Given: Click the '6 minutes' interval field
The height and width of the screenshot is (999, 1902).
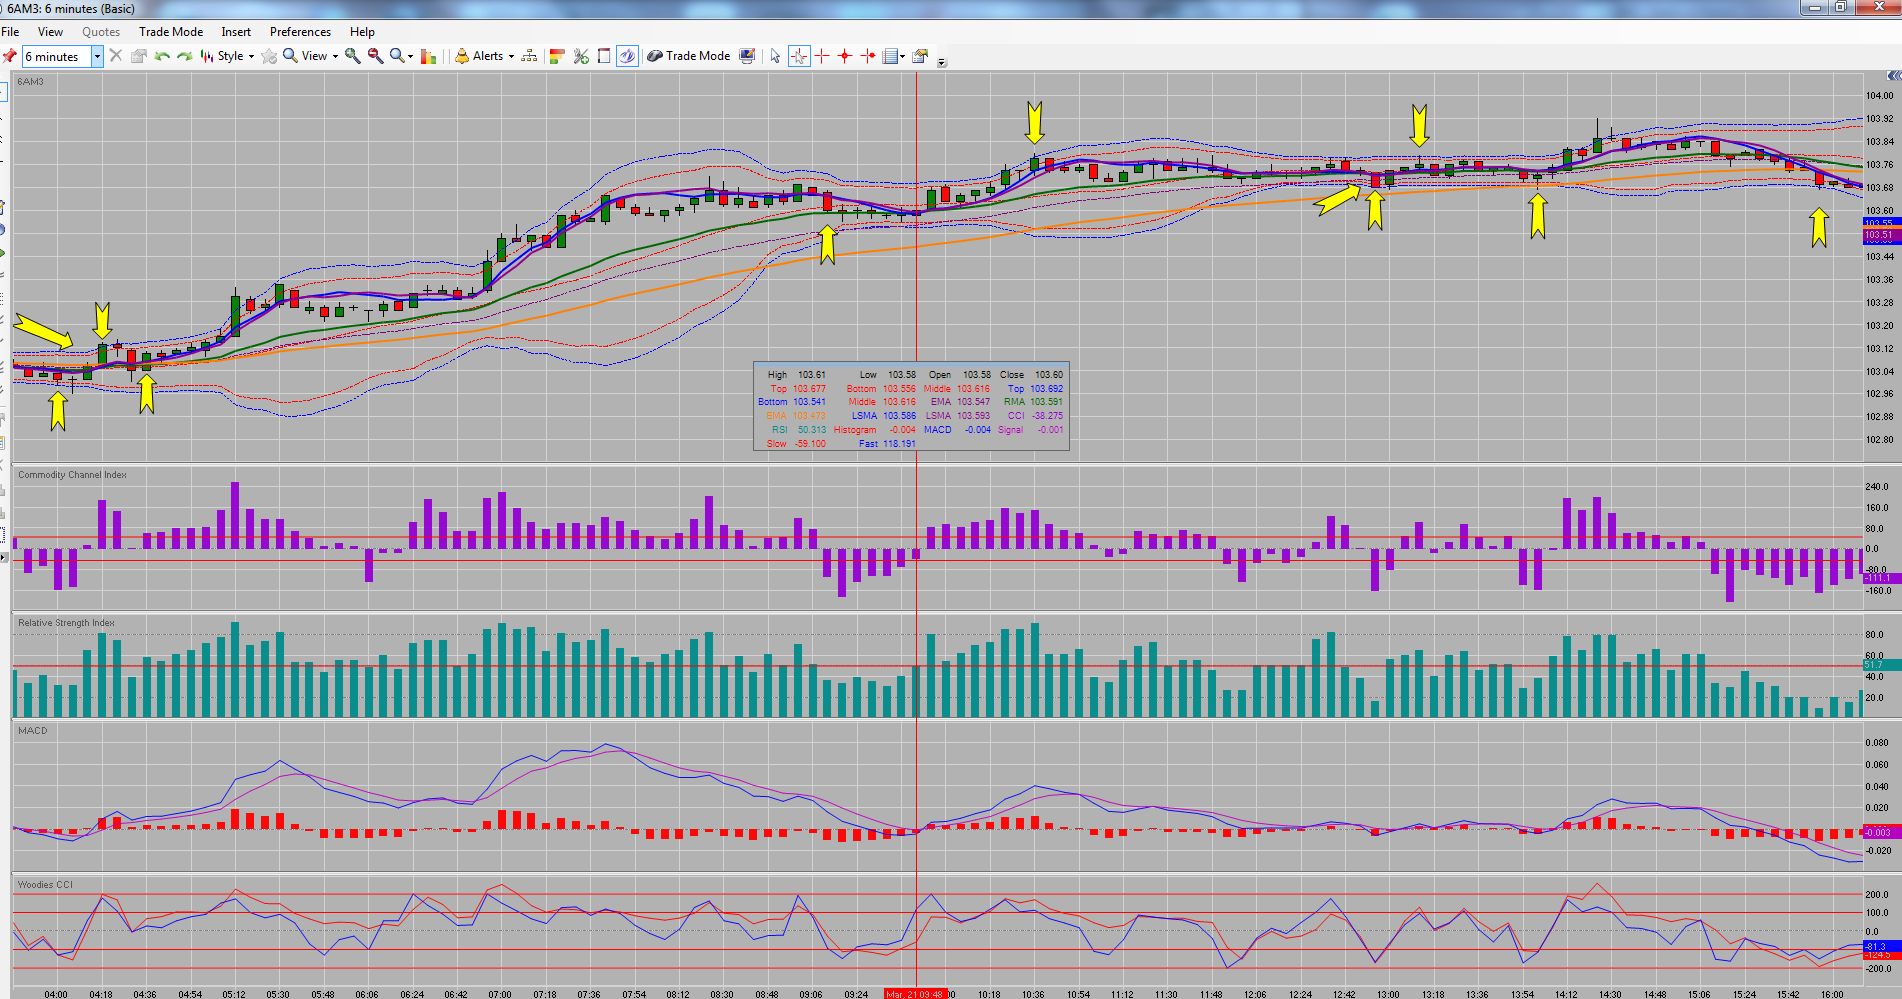Looking at the screenshot, I should tap(57, 57).
